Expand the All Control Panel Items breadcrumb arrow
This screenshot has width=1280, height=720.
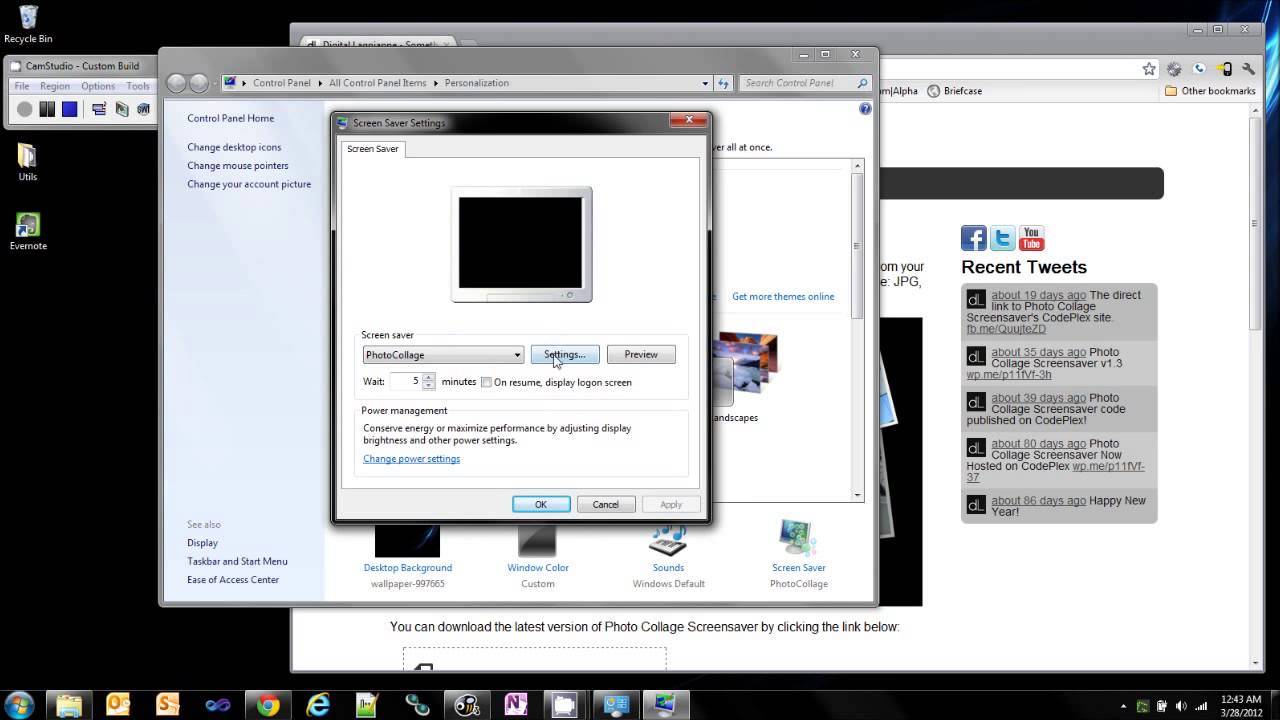click(435, 83)
